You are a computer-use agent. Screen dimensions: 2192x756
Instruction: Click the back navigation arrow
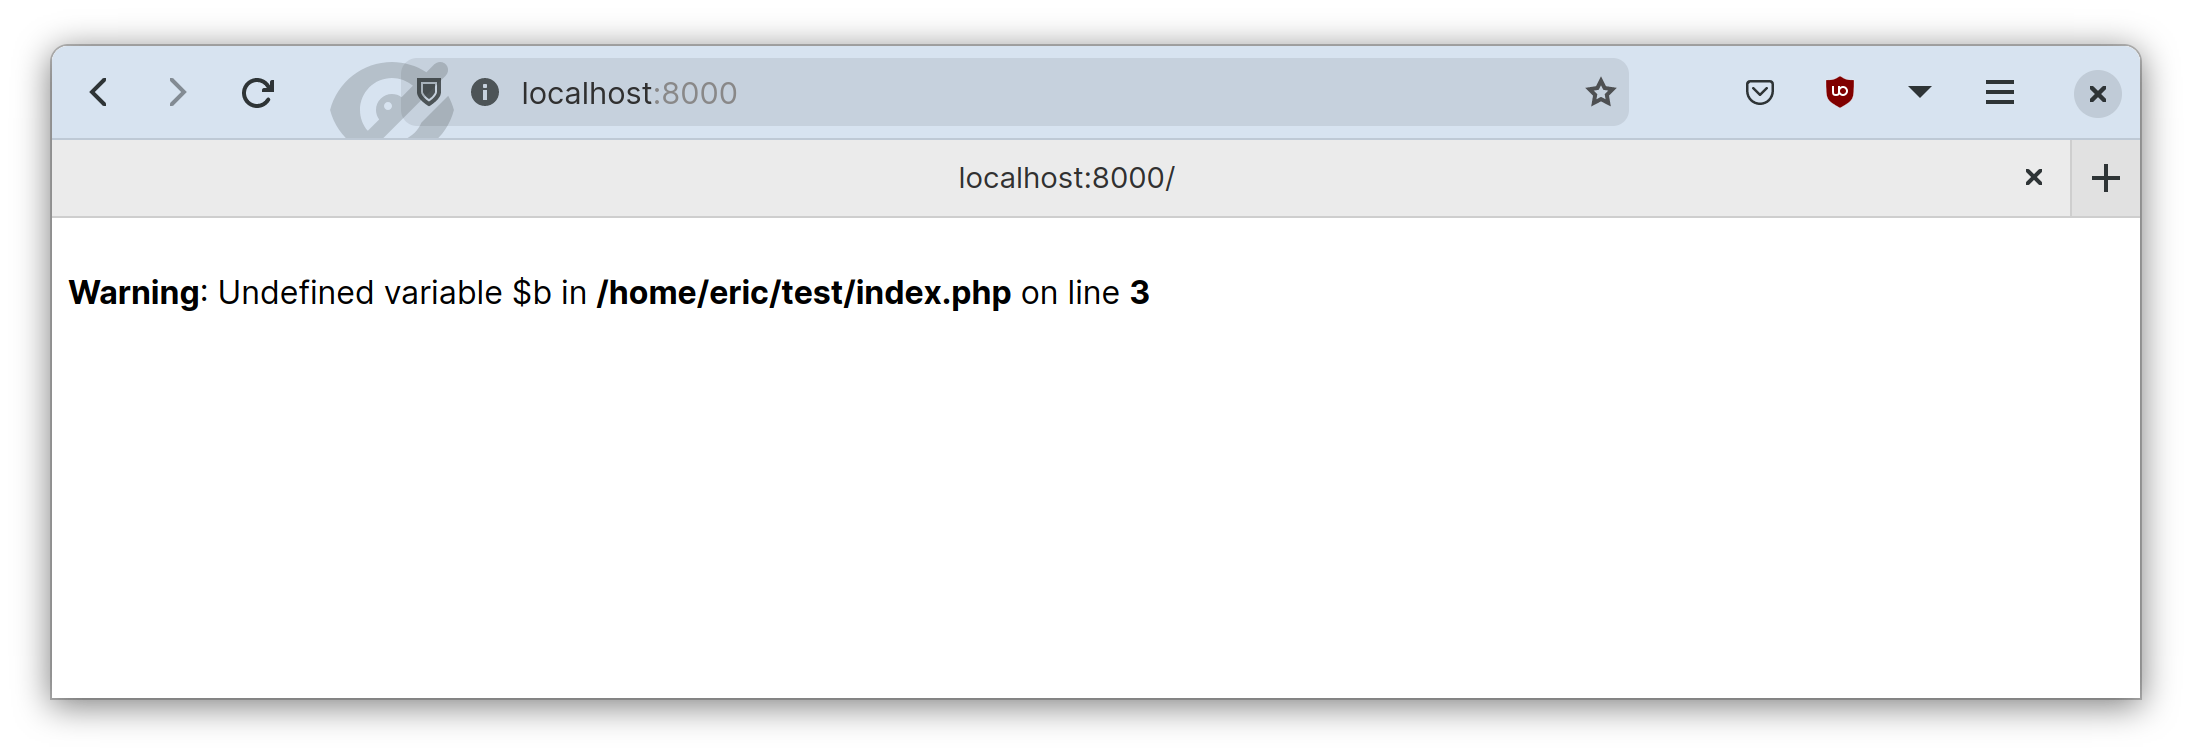(x=98, y=92)
